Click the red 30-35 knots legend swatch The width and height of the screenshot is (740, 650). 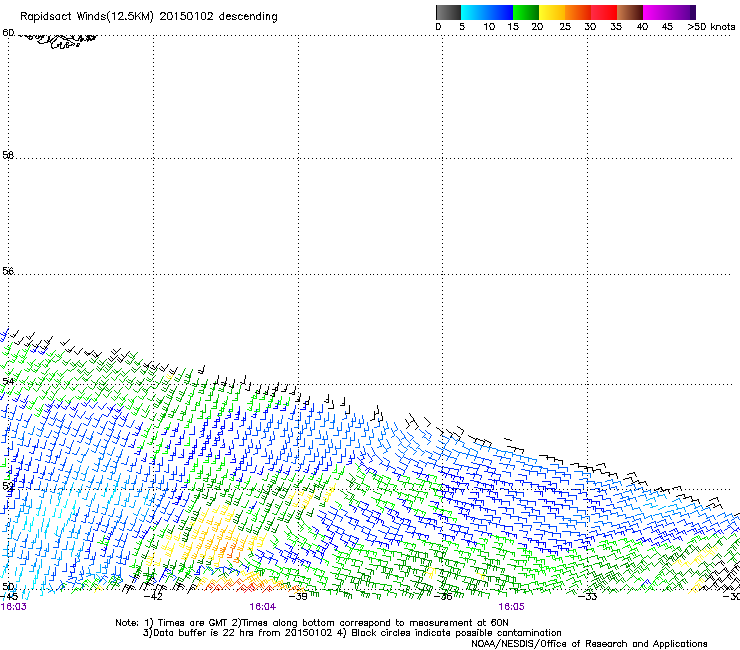604,12
